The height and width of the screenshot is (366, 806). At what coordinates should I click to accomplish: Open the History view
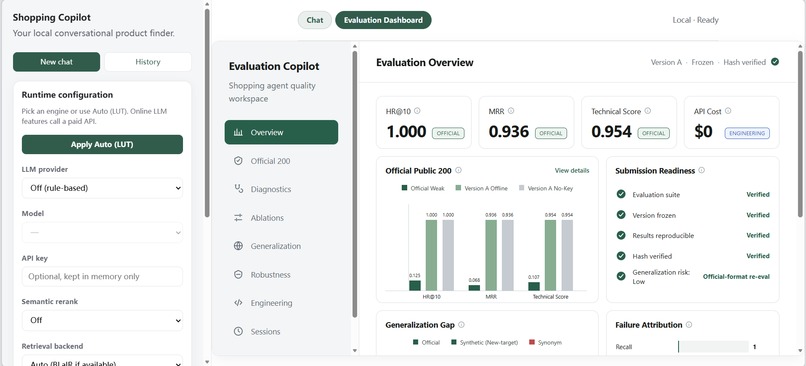[148, 62]
